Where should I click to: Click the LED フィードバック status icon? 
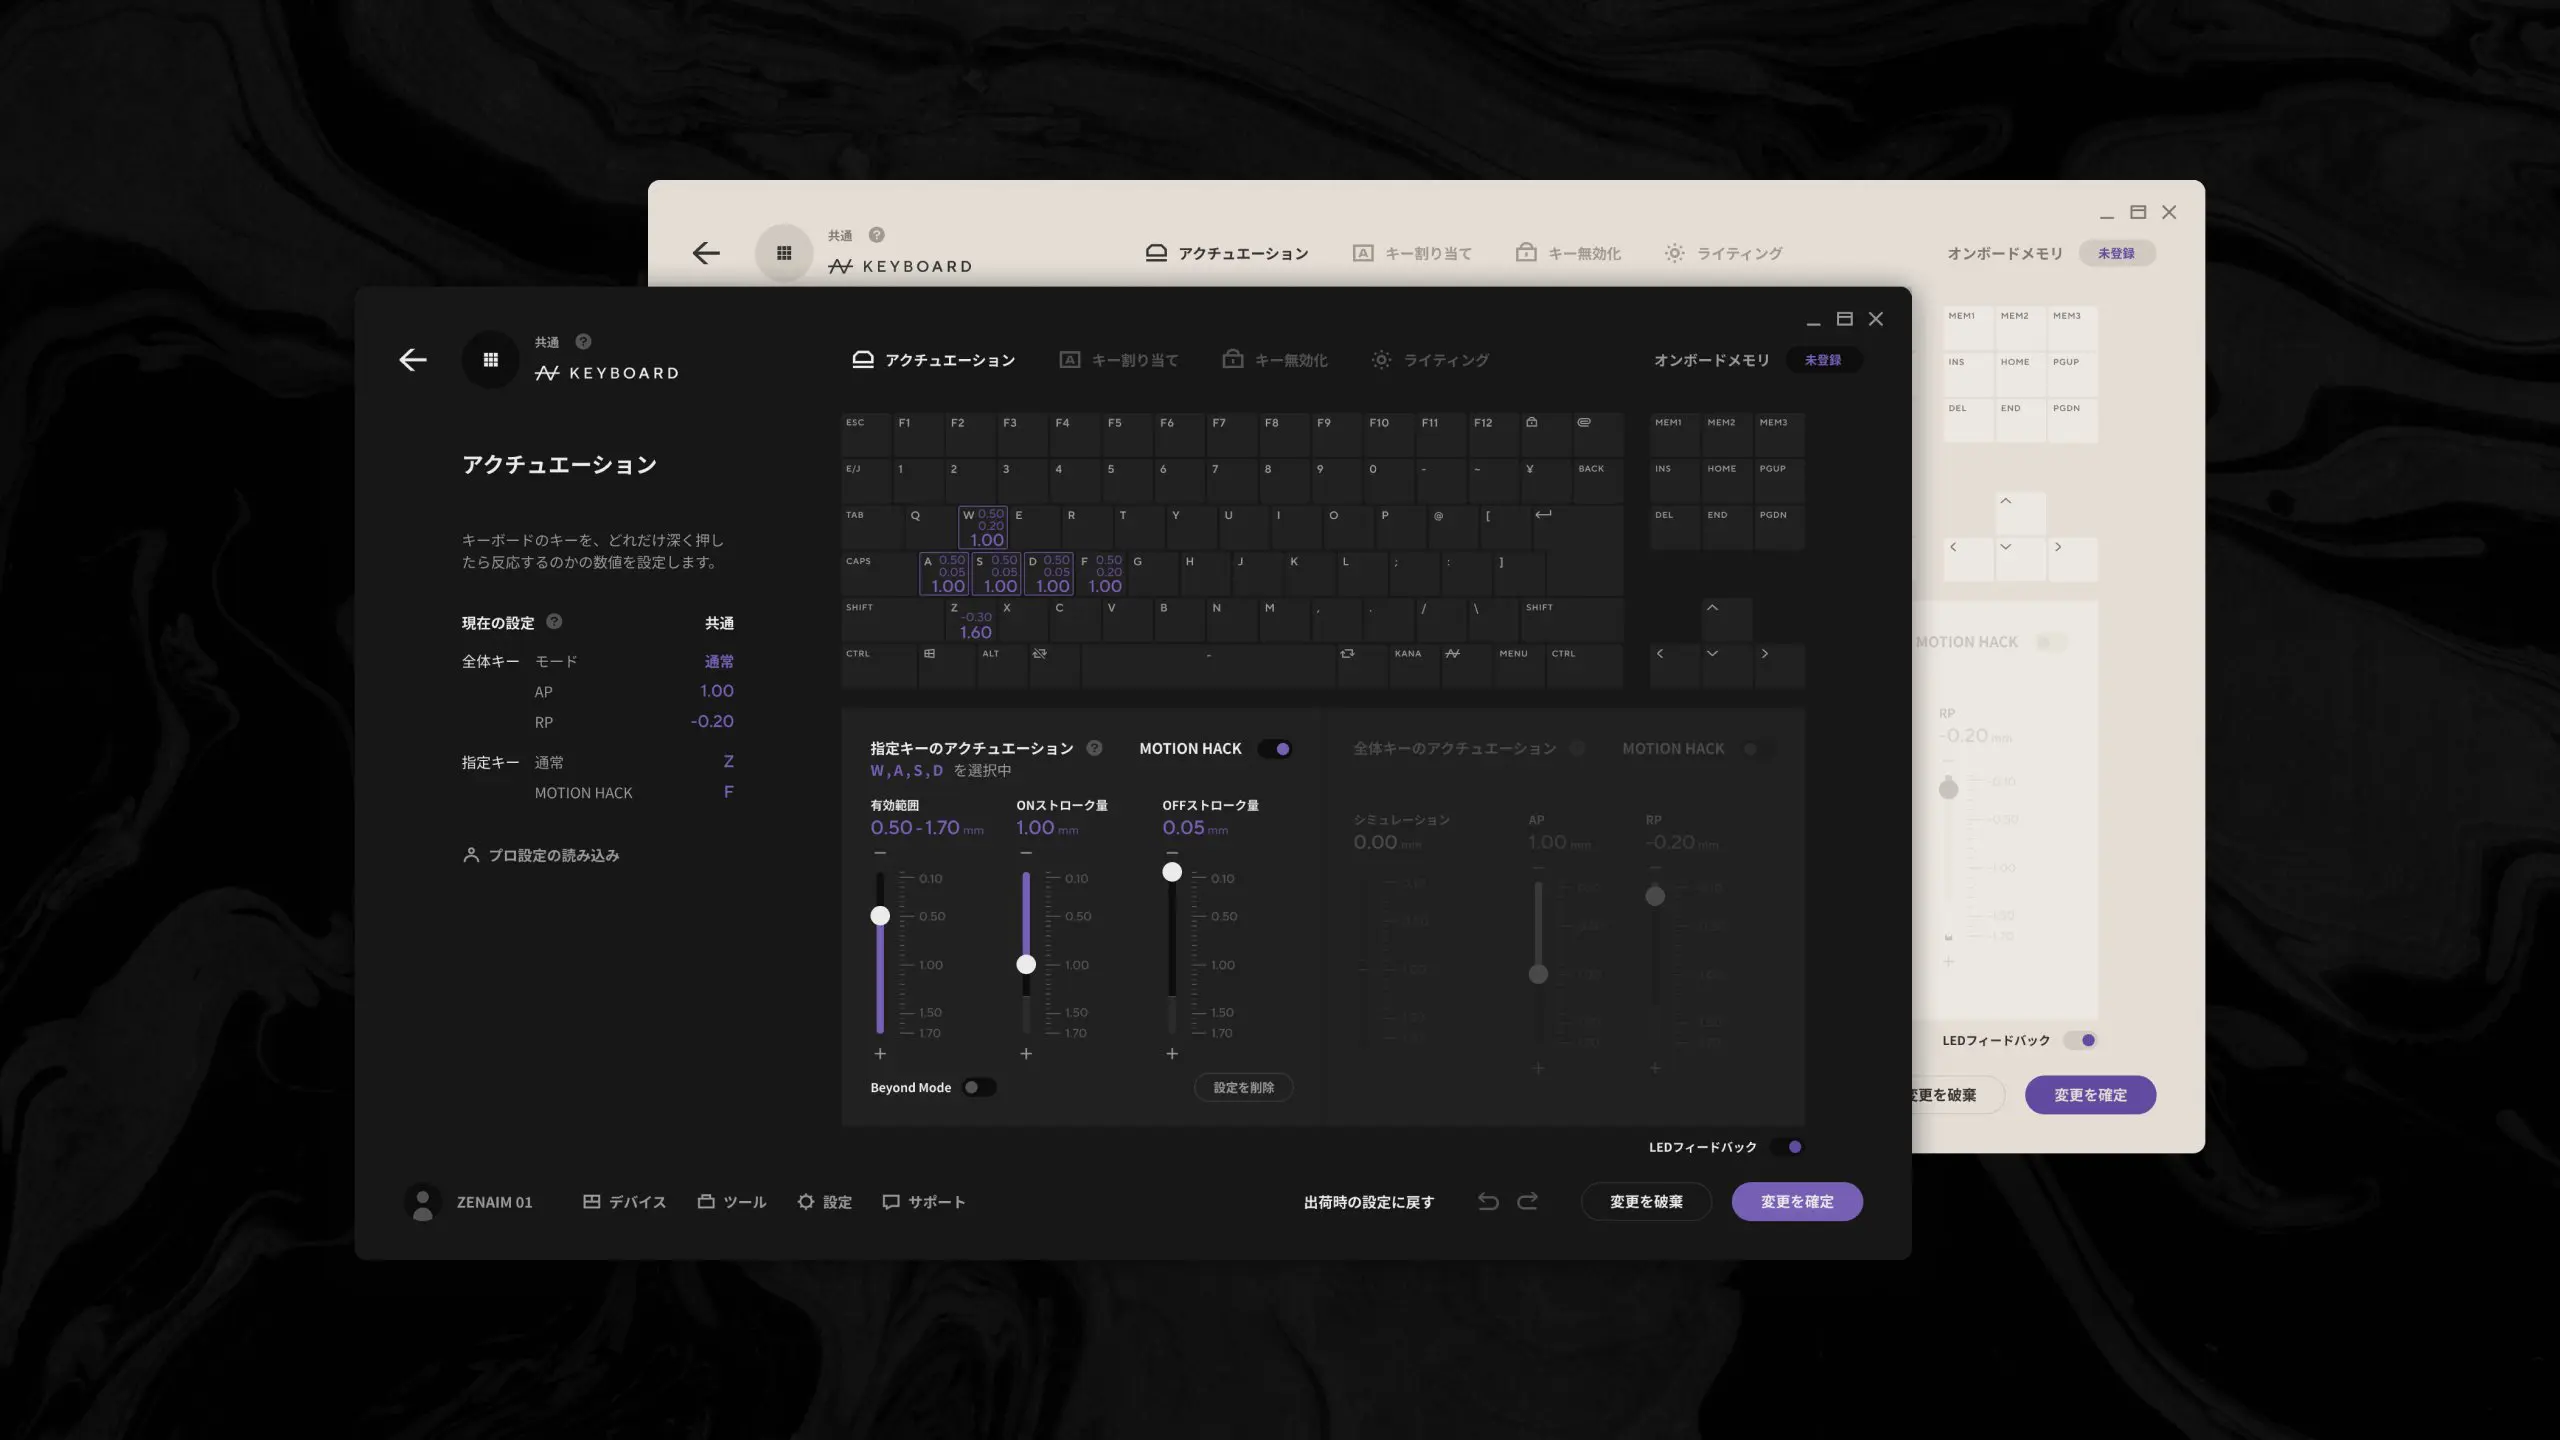(1795, 1148)
